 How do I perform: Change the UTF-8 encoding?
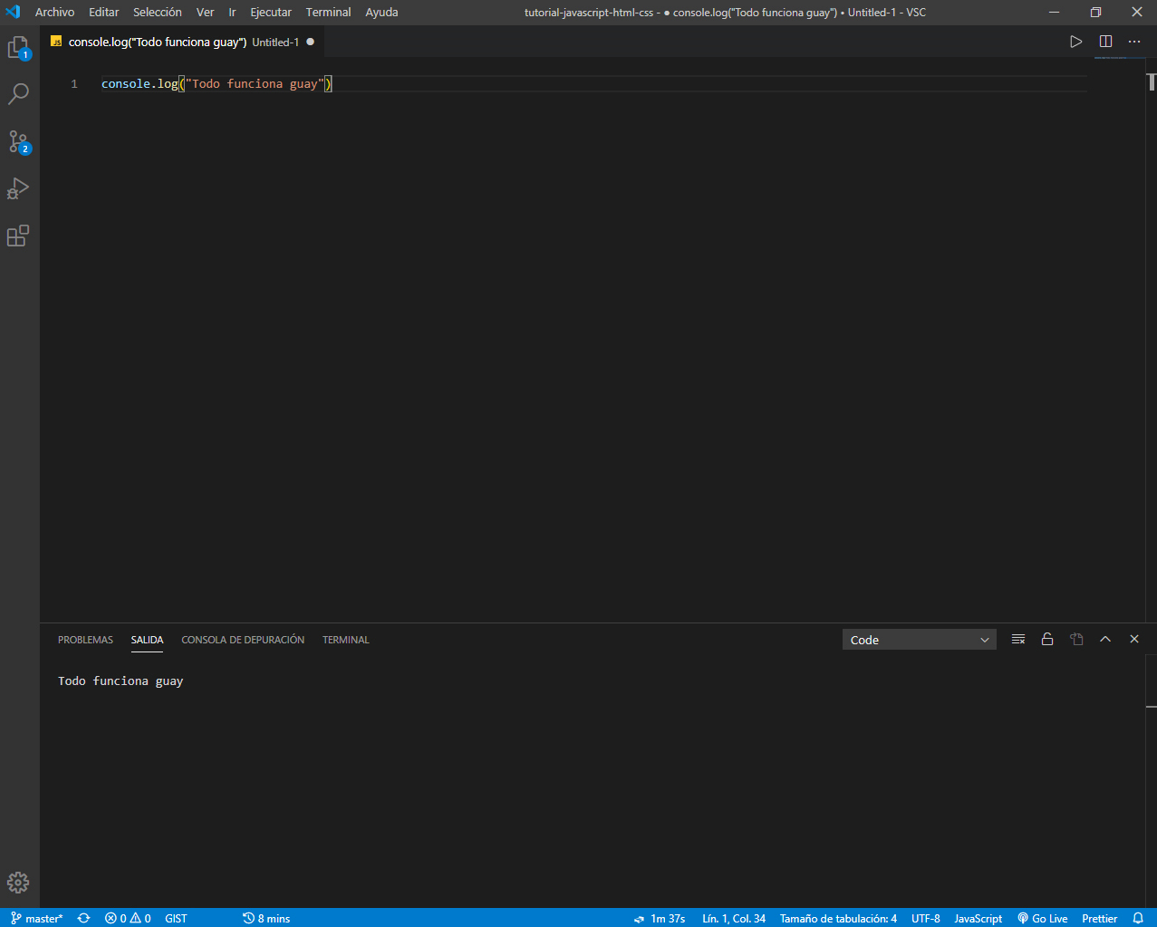tap(925, 918)
